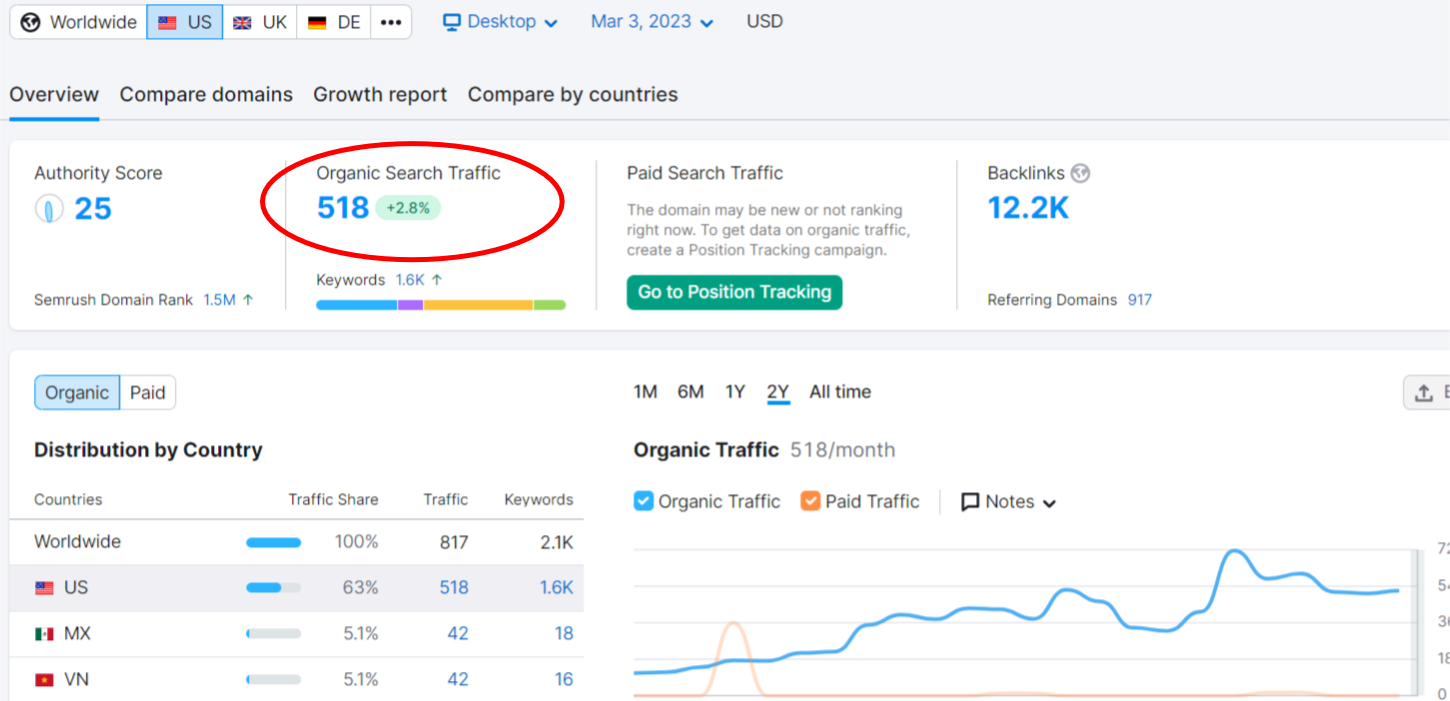Image resolution: width=1450 pixels, height=701 pixels.
Task: Open MX keywords value 18
Action: click(564, 634)
